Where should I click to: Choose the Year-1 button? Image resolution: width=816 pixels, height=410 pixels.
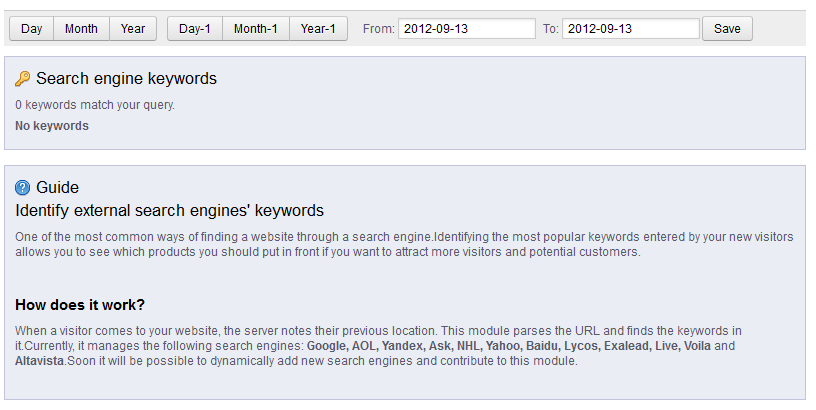[x=318, y=29]
